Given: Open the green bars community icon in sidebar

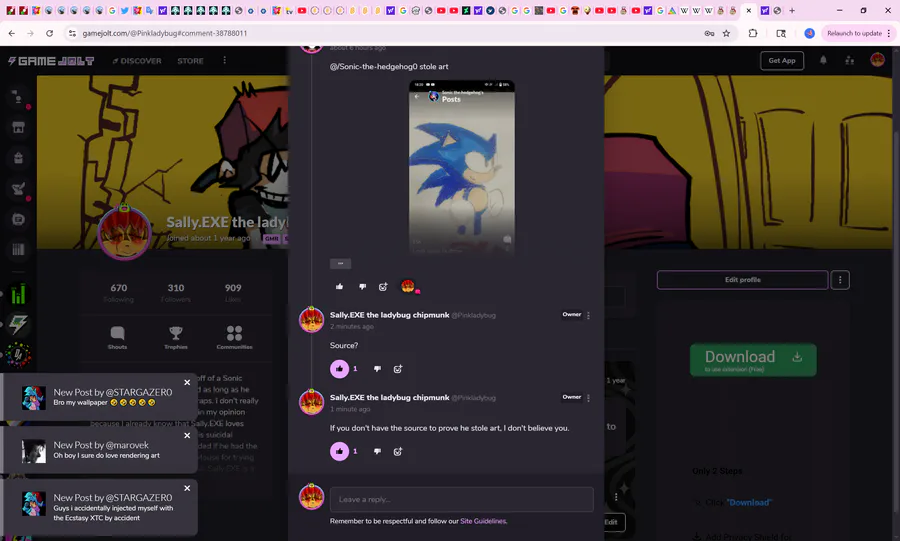Looking at the screenshot, I should click(18, 294).
